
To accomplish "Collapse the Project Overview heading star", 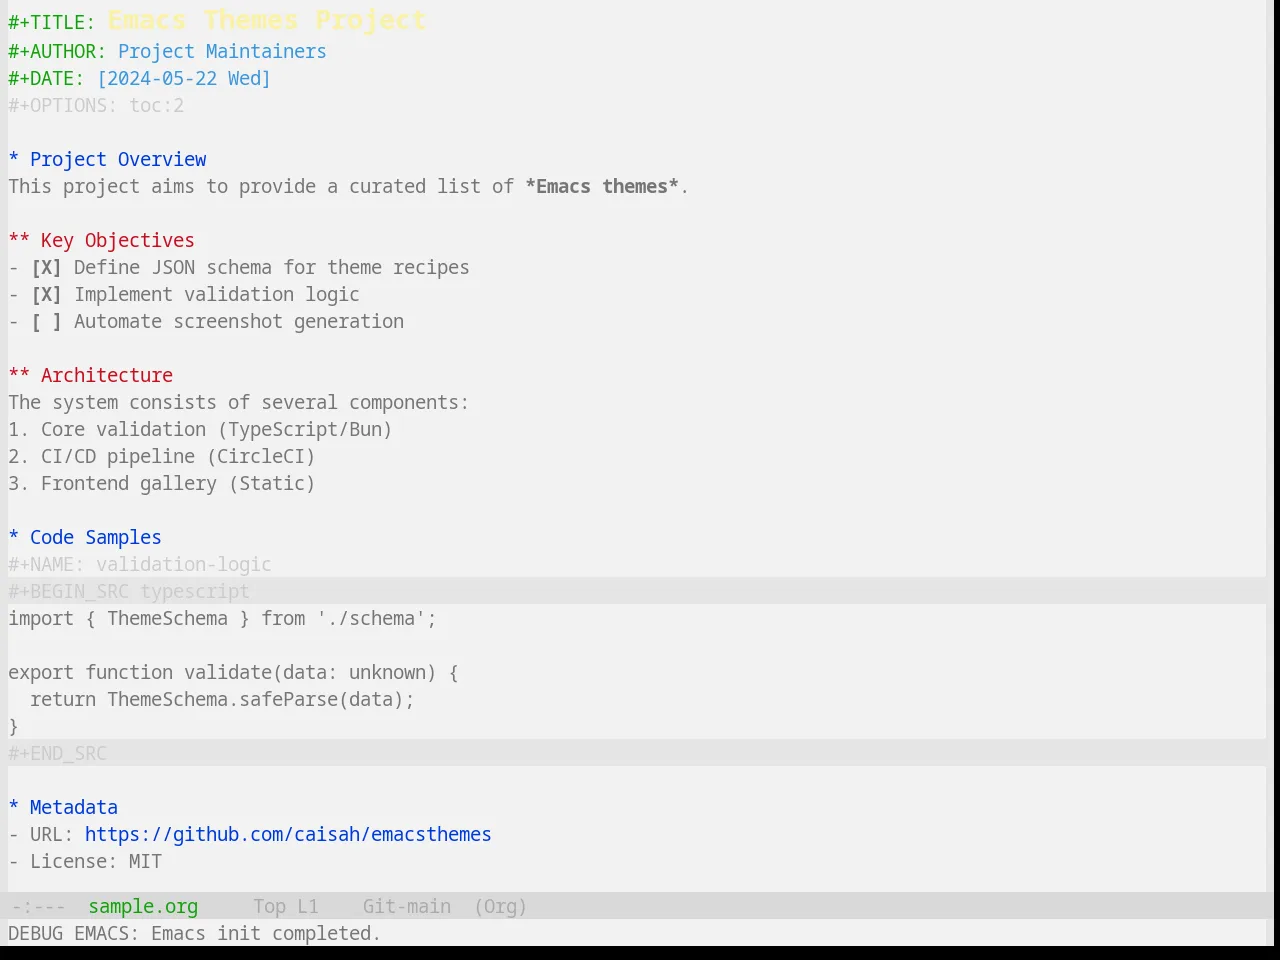I will click(14, 159).
